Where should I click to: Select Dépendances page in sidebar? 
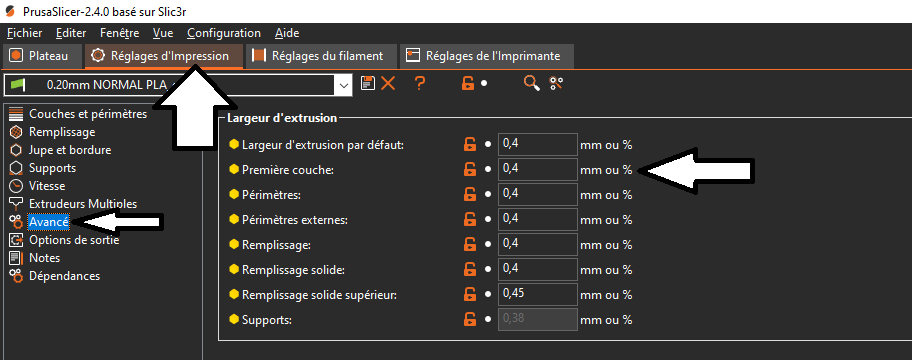[65, 276]
